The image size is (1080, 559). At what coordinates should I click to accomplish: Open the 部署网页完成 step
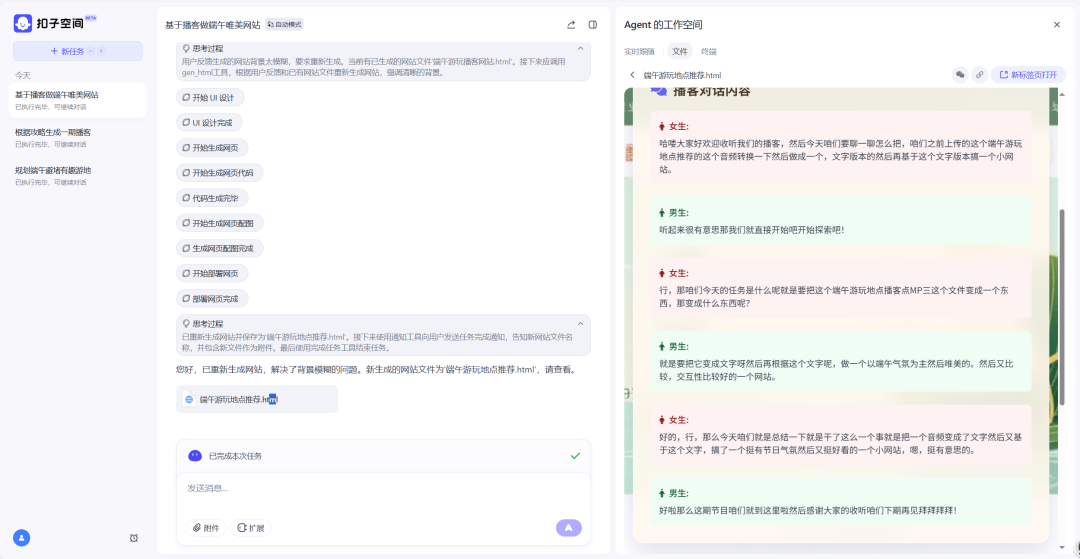coord(212,298)
